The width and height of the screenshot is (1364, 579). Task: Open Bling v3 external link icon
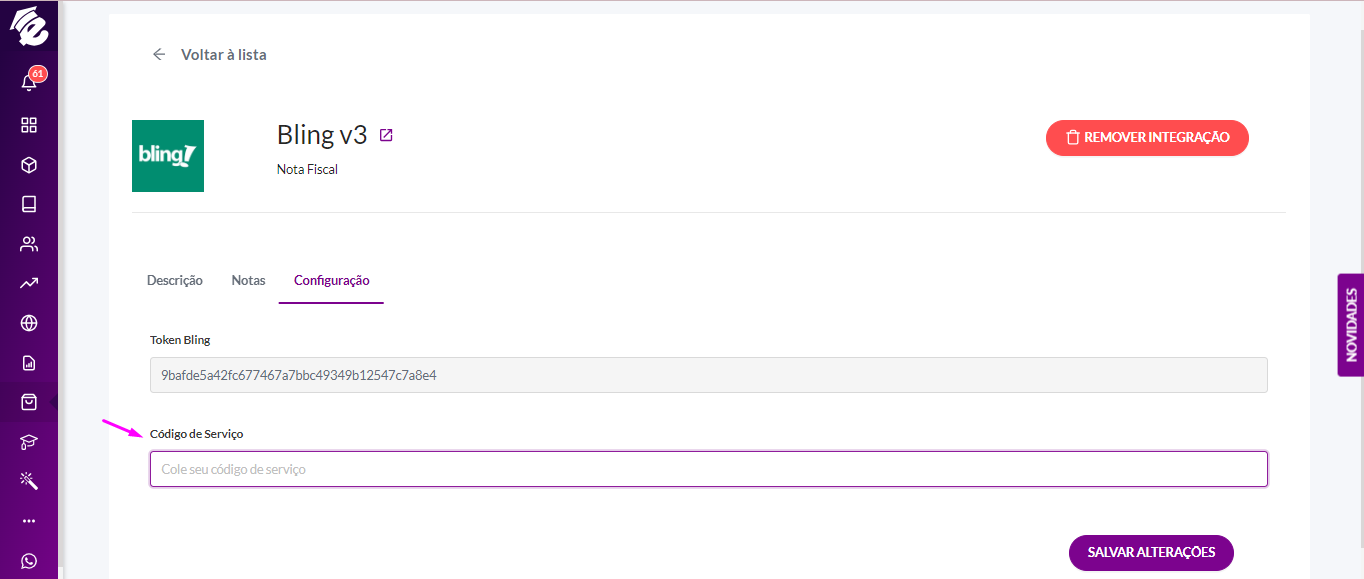[x=386, y=135]
